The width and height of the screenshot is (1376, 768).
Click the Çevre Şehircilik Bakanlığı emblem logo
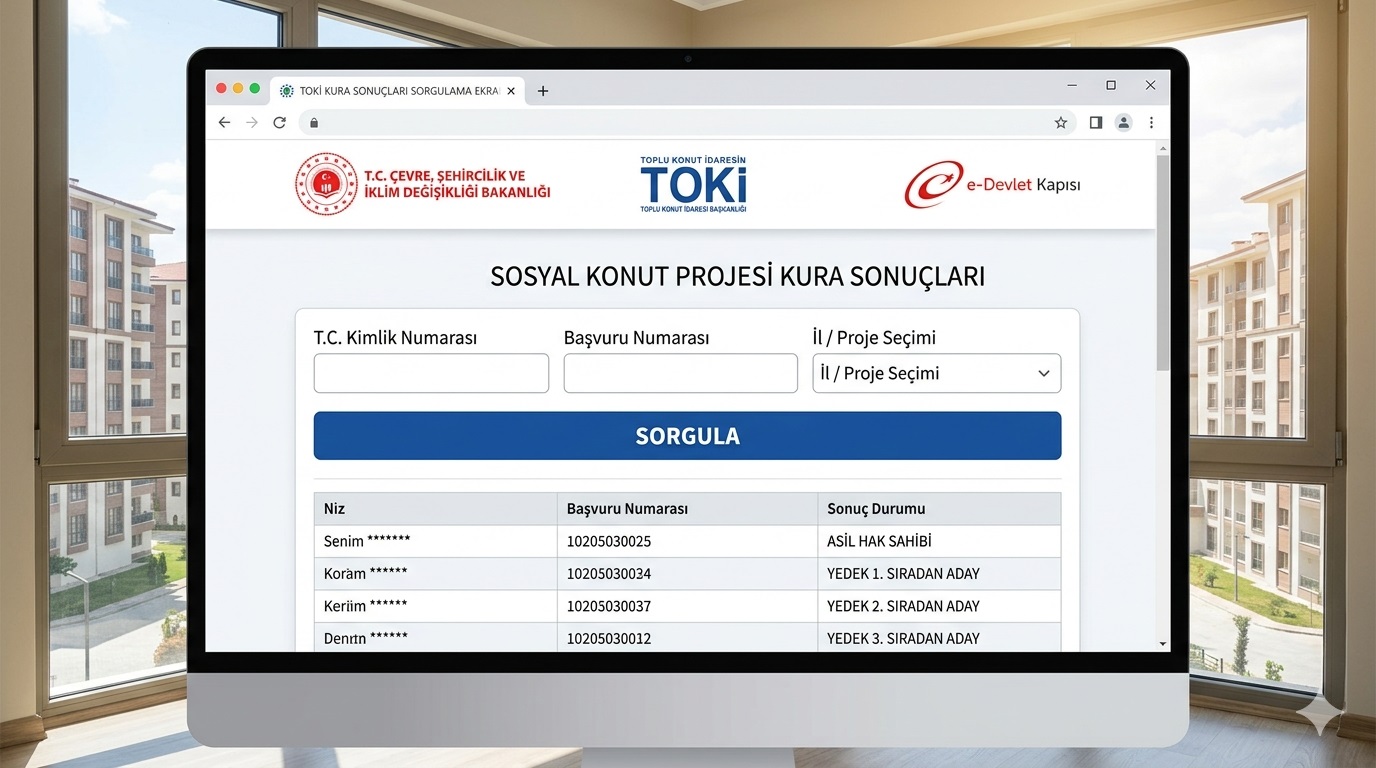[326, 184]
